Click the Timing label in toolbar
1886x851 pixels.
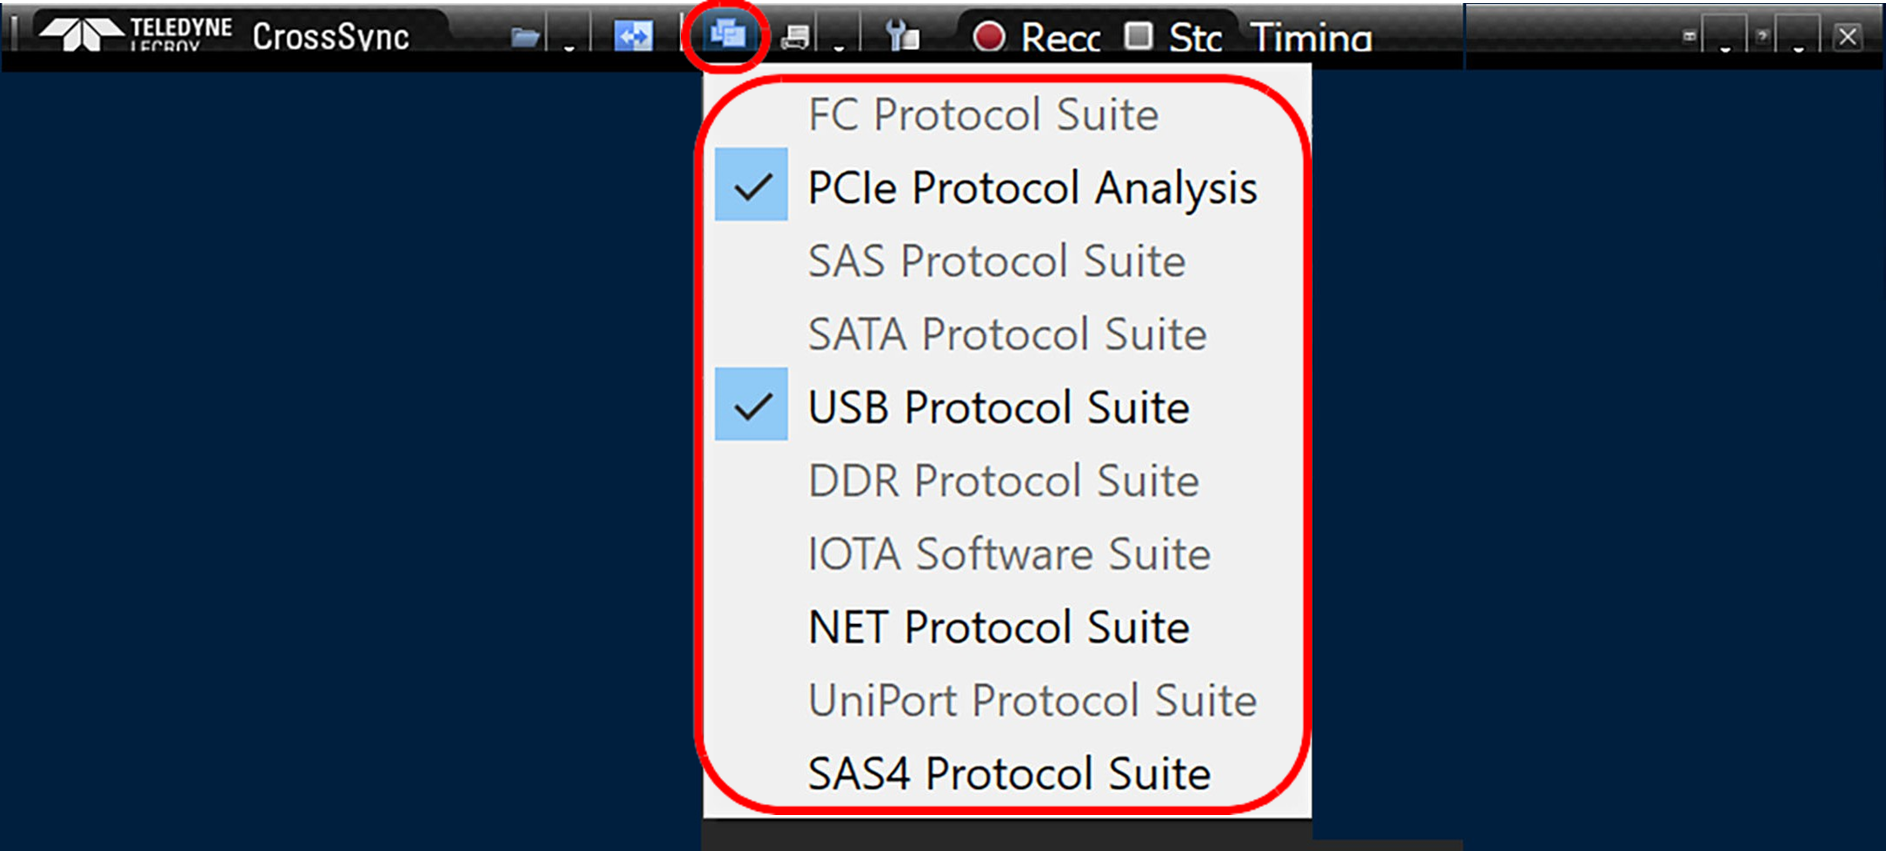point(1311,38)
